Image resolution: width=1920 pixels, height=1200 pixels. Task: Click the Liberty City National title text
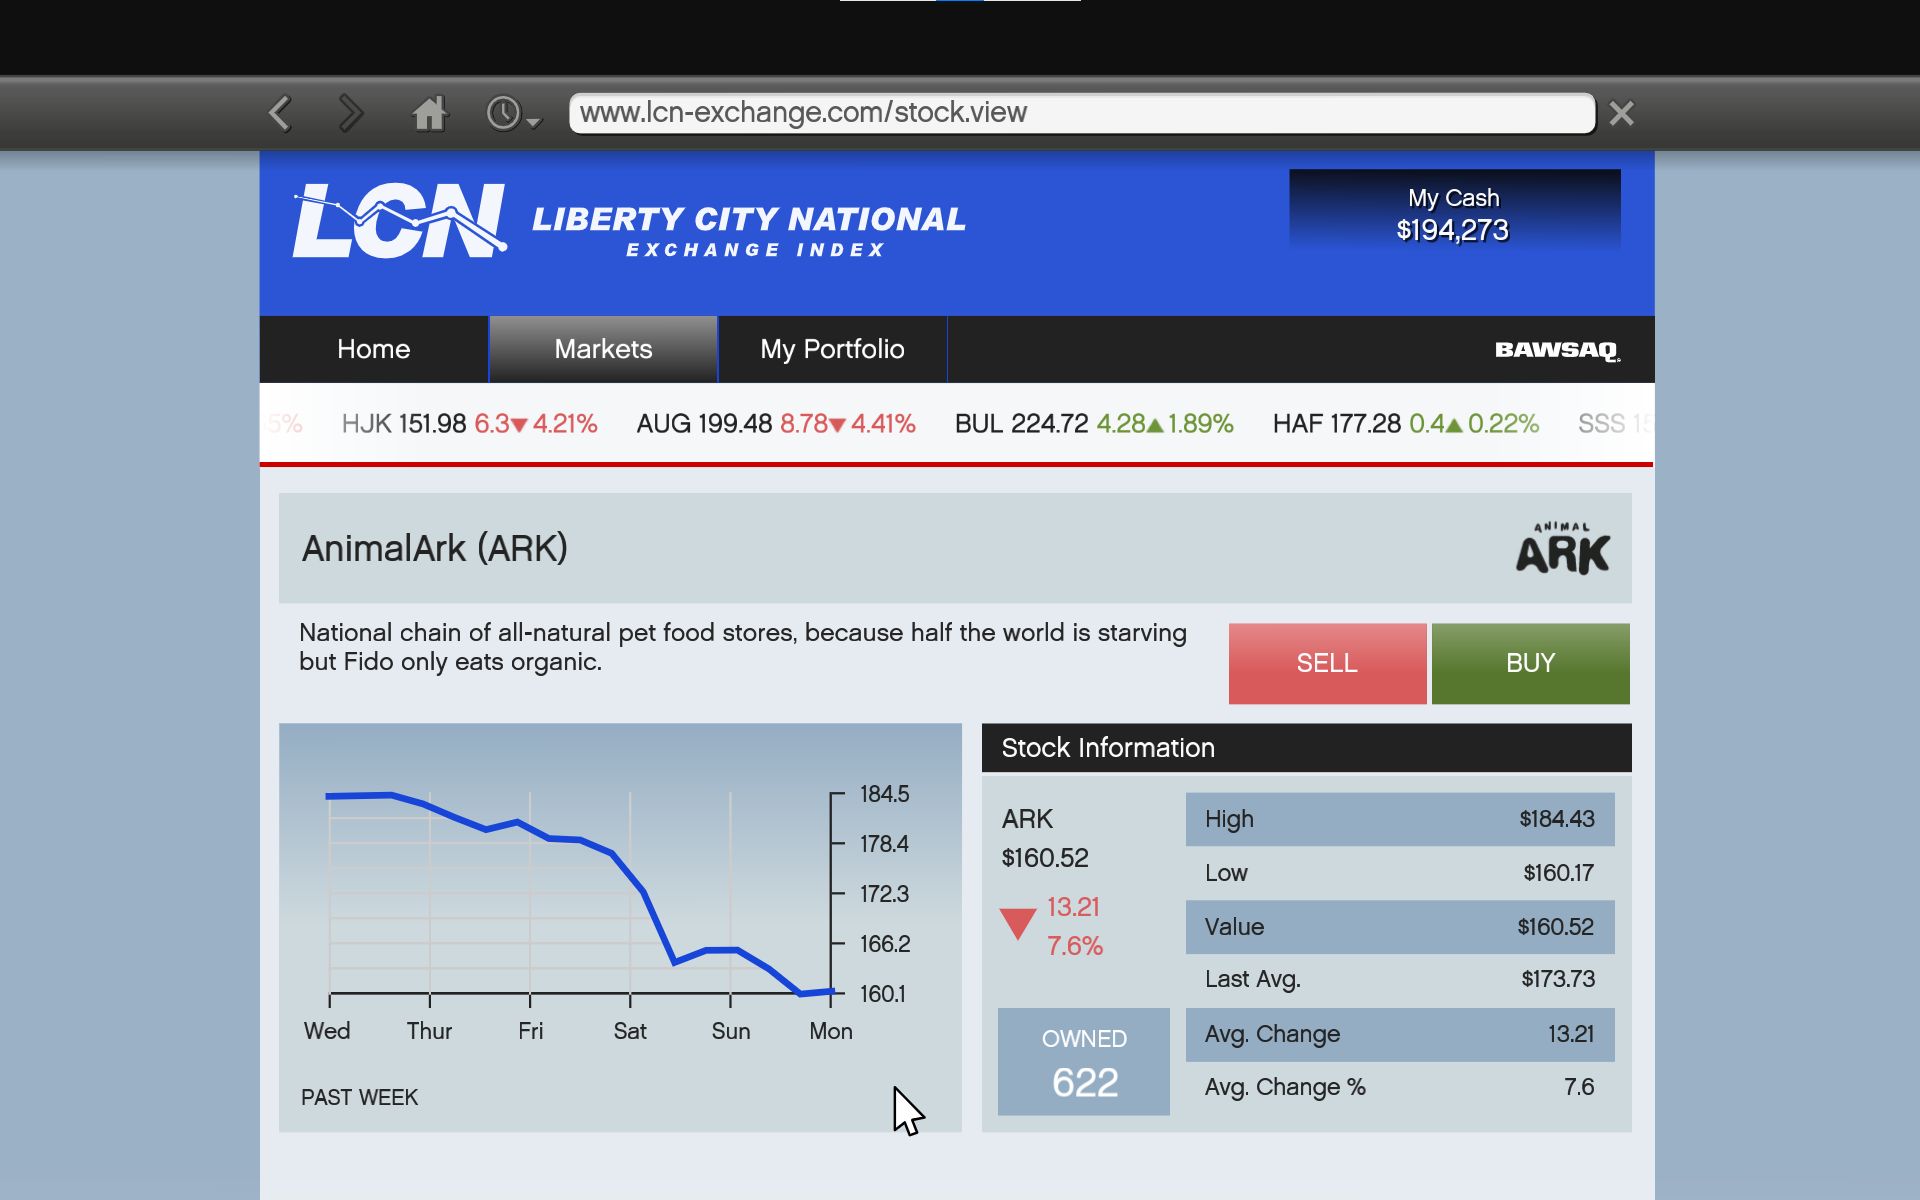point(749,219)
